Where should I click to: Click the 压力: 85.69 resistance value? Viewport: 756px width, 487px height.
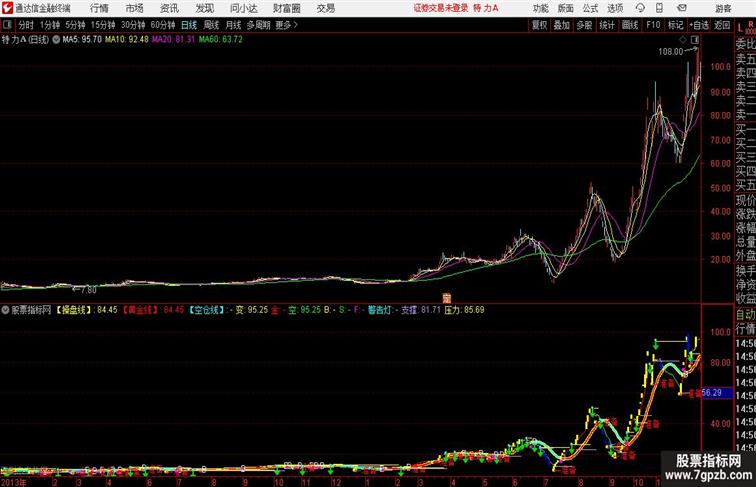464,310
